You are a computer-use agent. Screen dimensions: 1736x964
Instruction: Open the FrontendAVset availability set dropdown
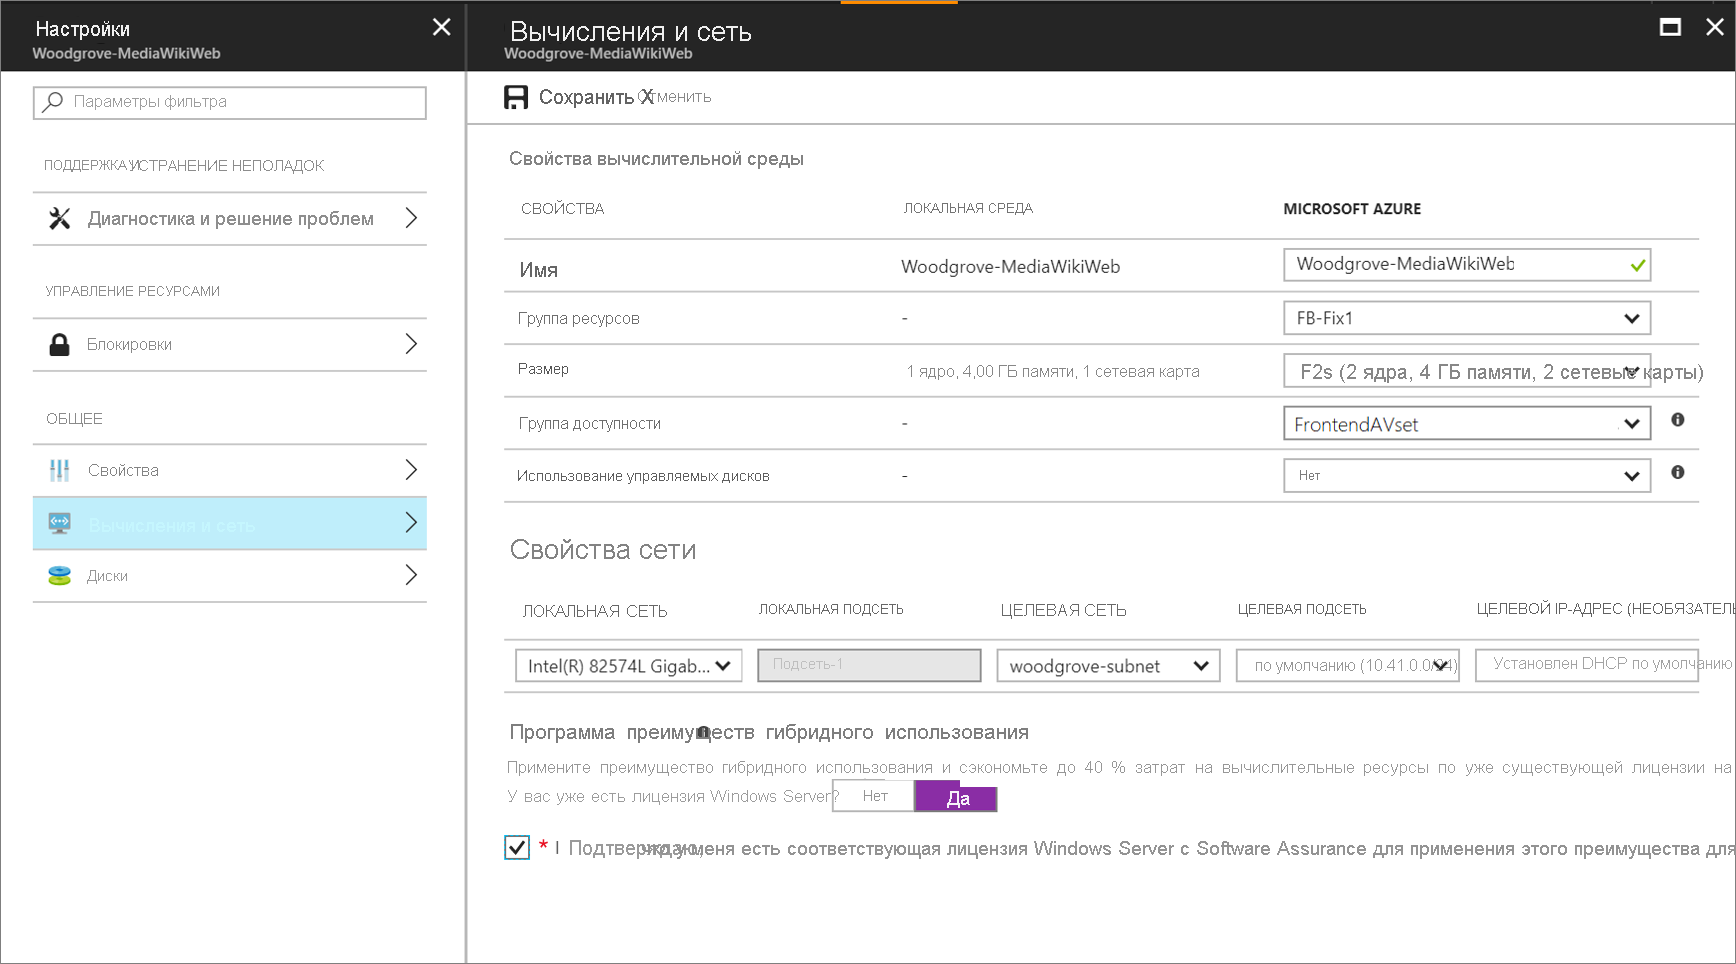pyautogui.click(x=1467, y=424)
